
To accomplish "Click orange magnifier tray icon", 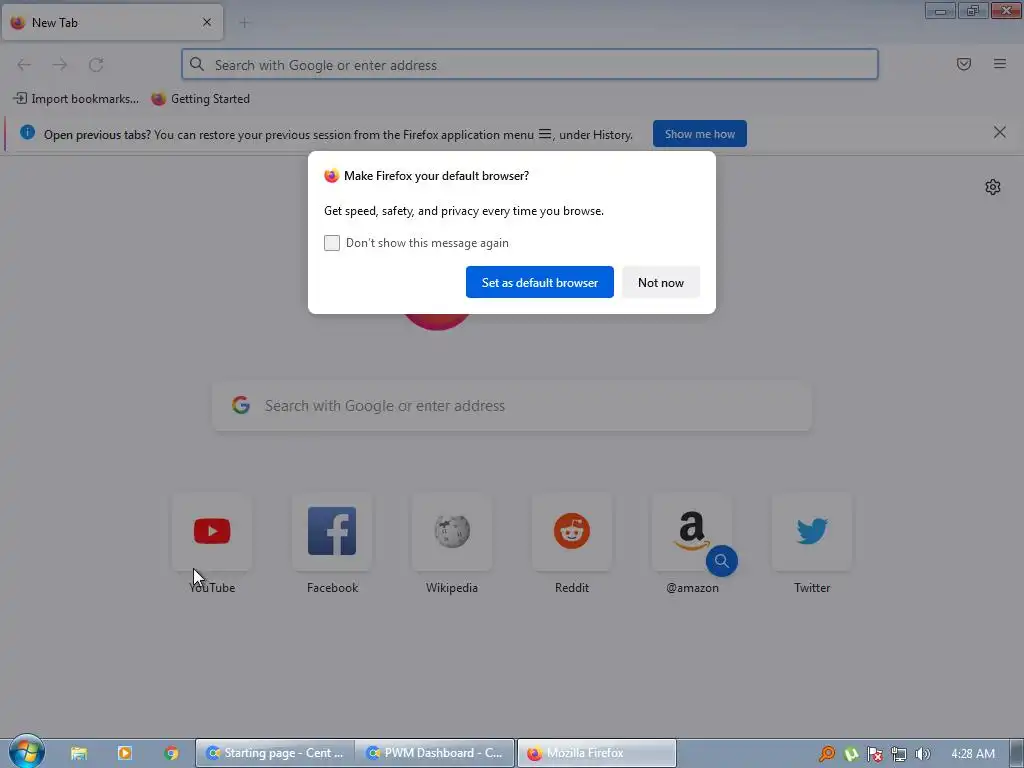I will 827,754.
